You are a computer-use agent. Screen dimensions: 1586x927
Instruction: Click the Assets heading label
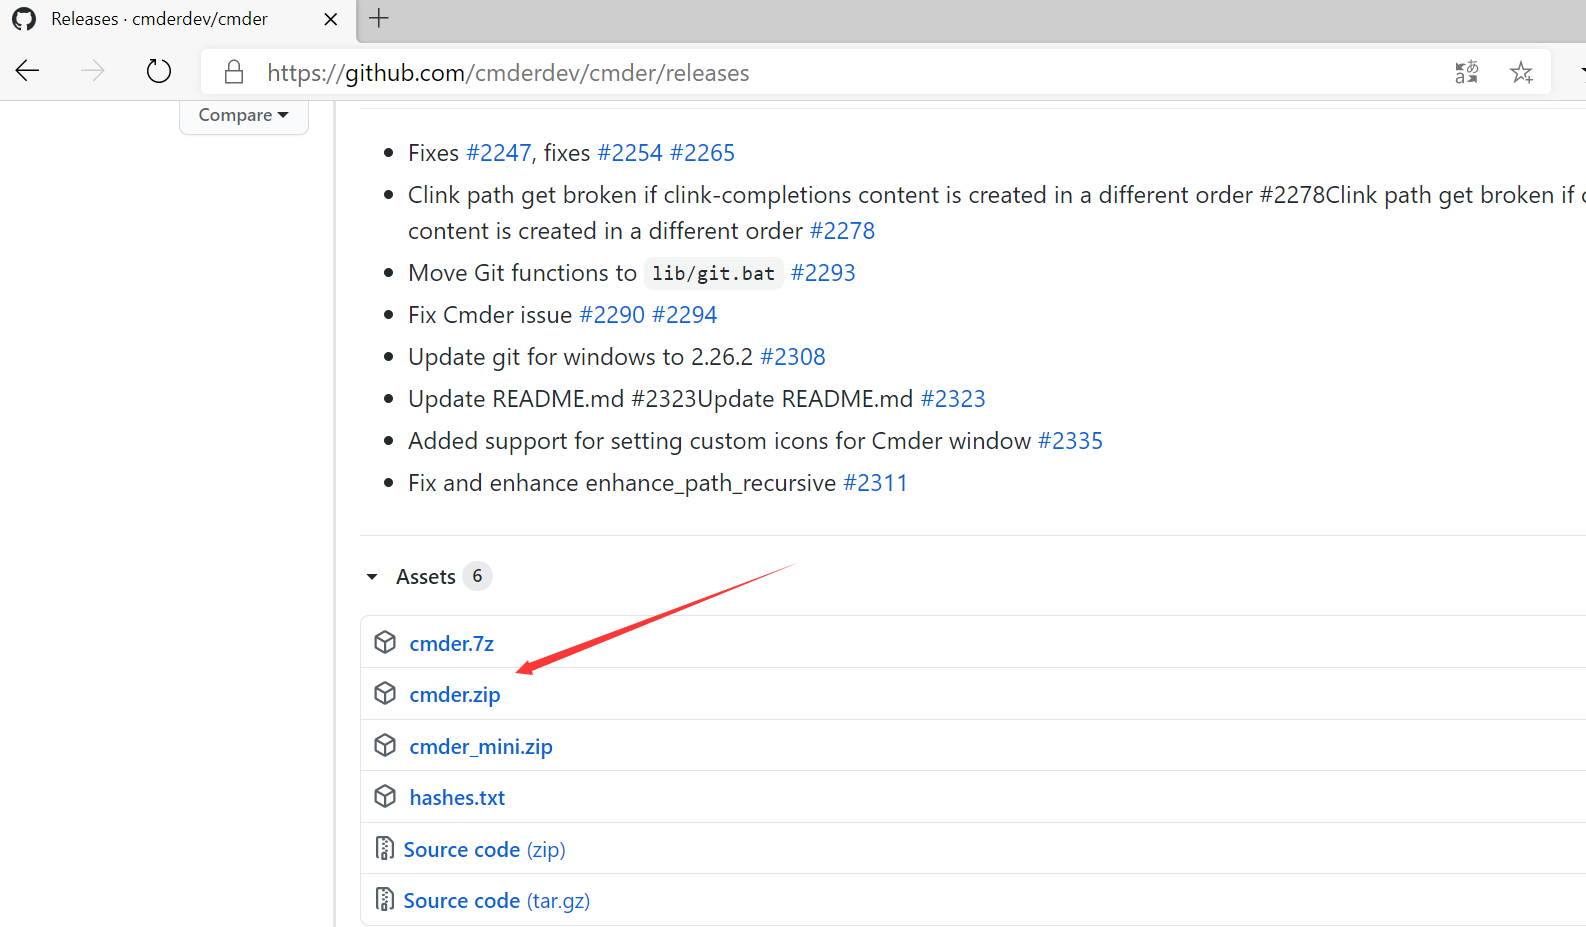(x=426, y=577)
